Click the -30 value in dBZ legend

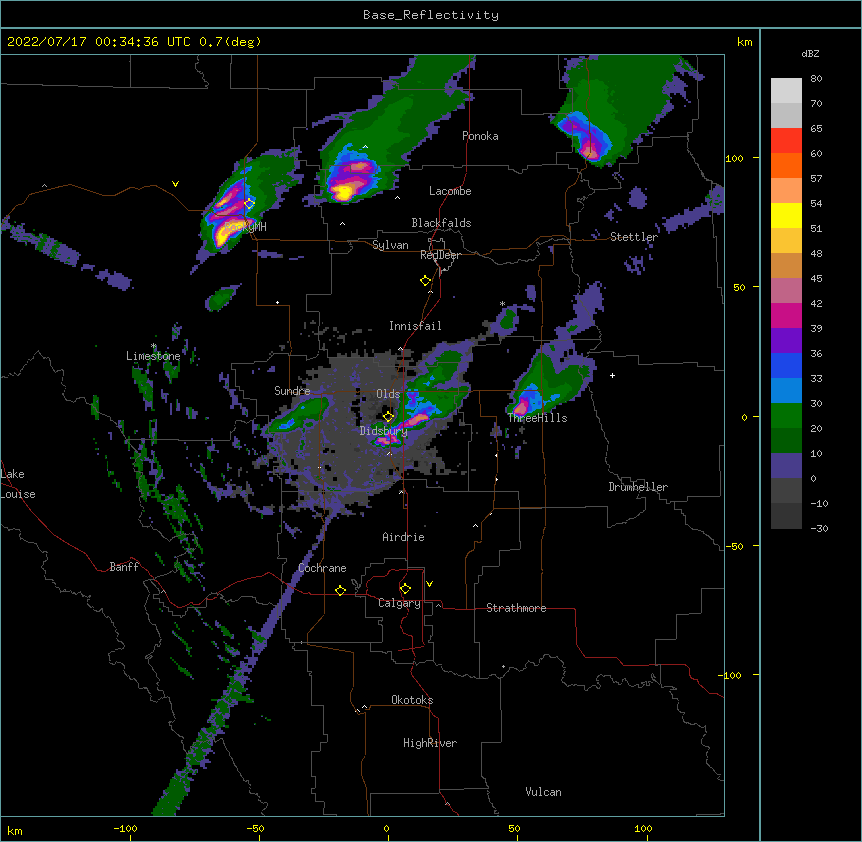coord(819,528)
